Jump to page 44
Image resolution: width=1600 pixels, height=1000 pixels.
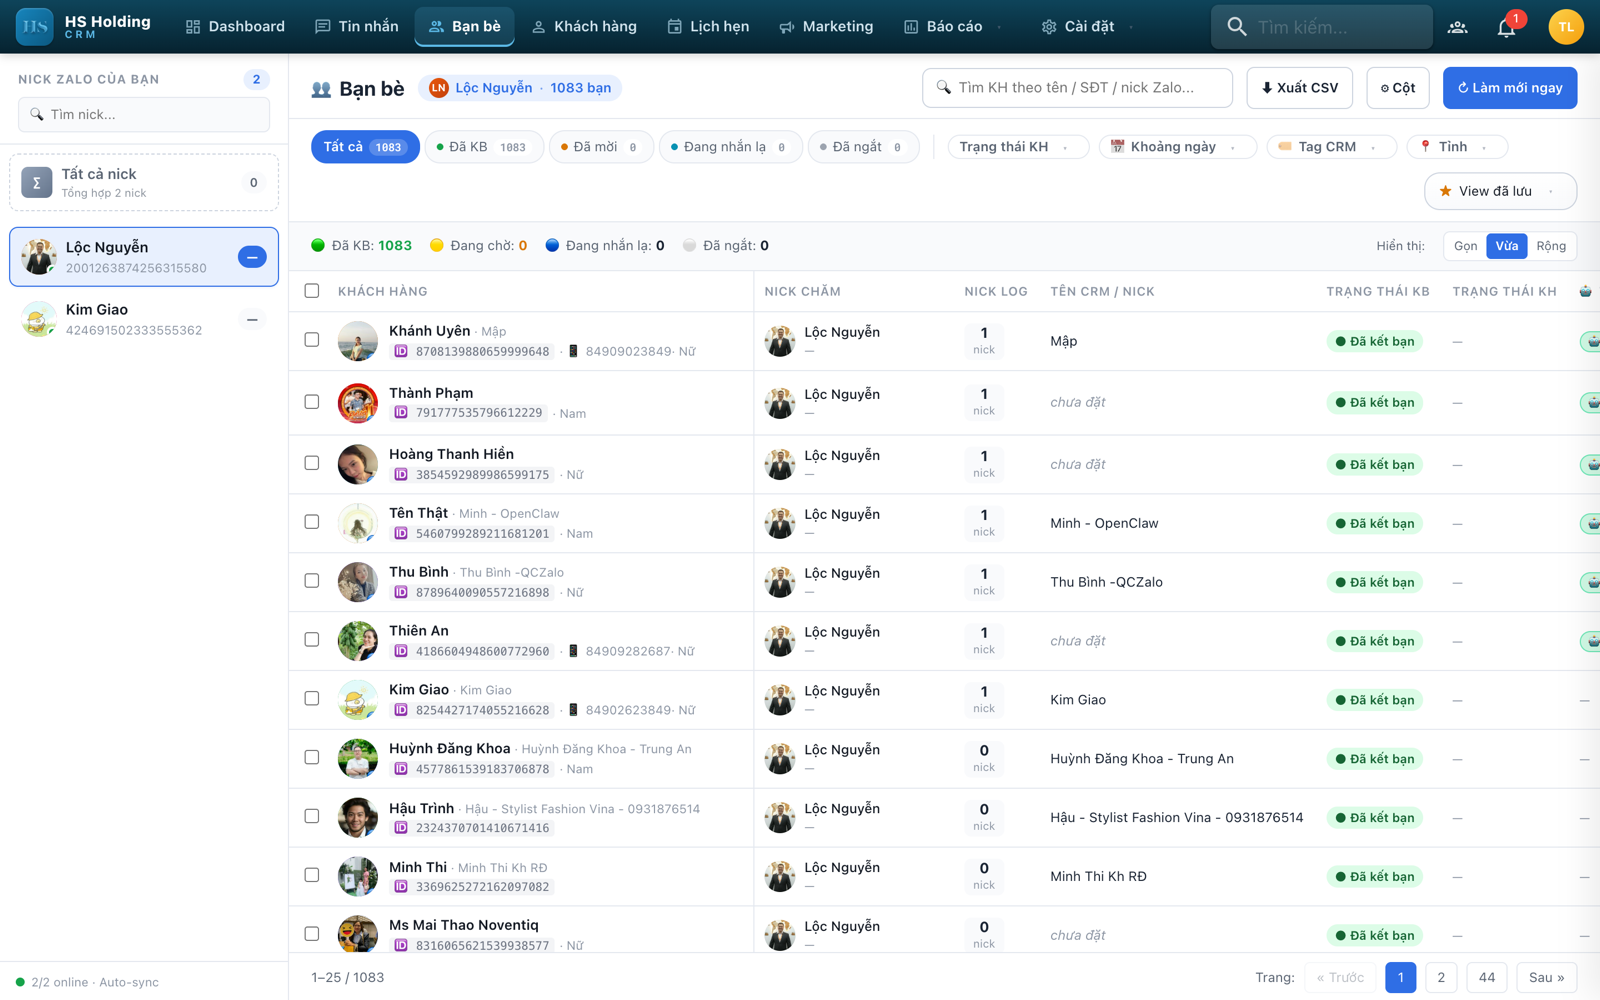(1487, 977)
